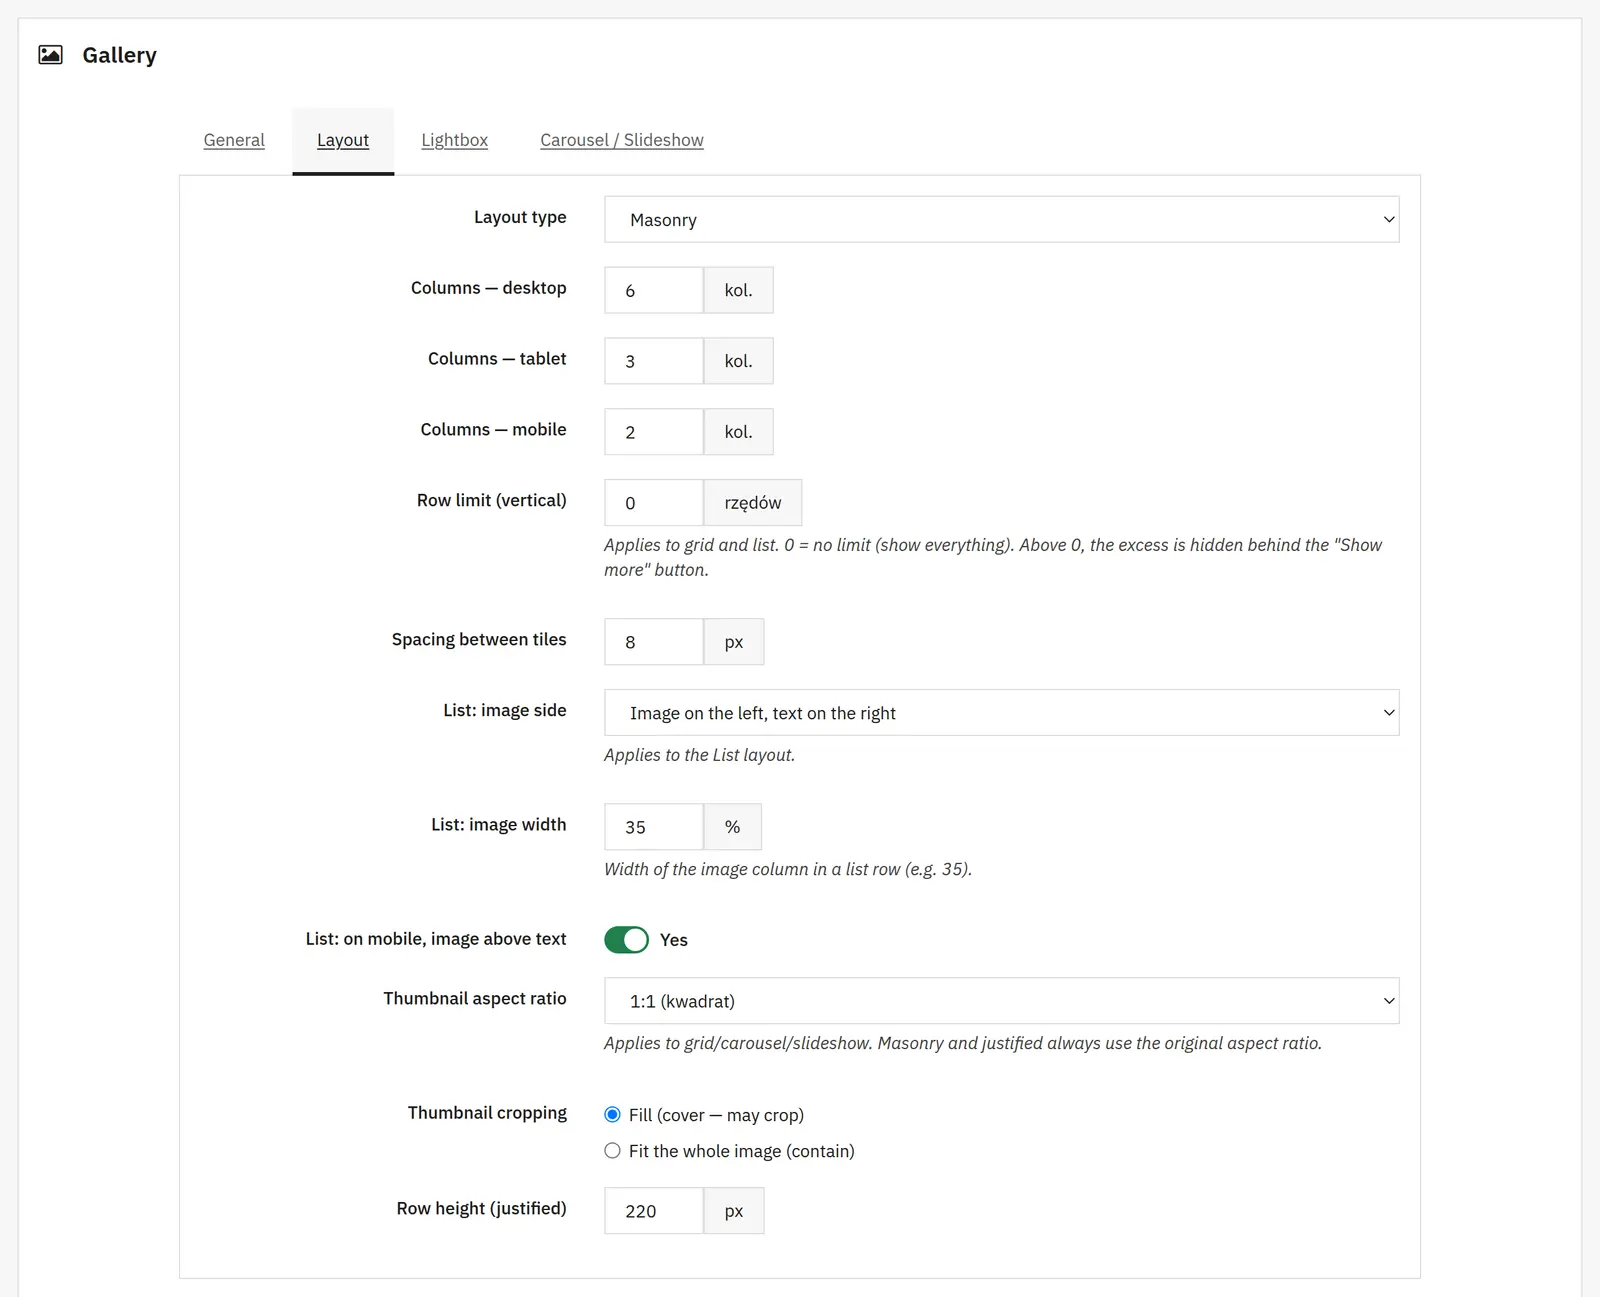This screenshot has height=1297, width=1600.
Task: Click the Columns — mobile number field
Action: click(x=654, y=432)
